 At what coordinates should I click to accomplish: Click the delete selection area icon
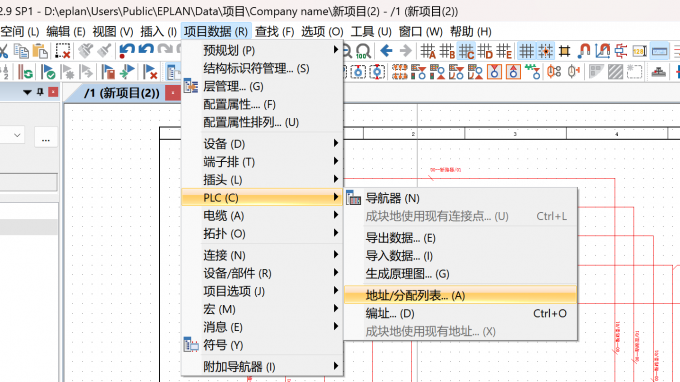click(x=63, y=51)
